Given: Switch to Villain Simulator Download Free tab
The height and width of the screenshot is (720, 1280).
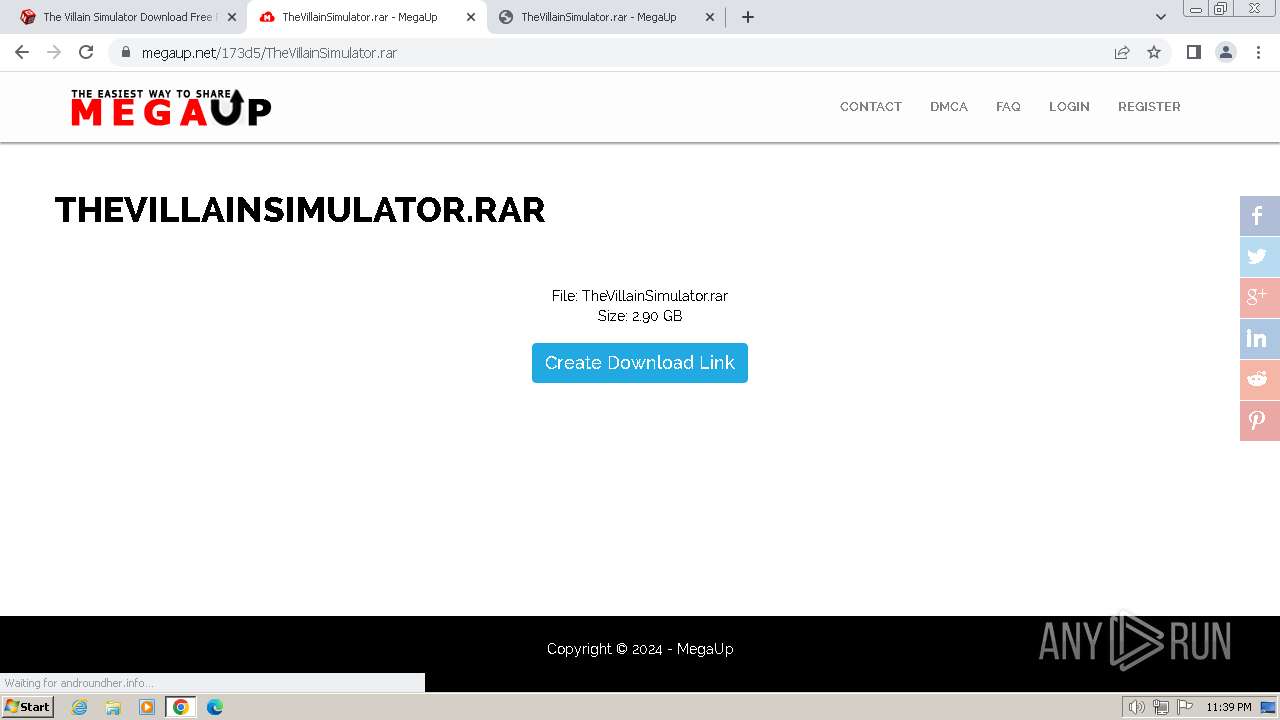Looking at the screenshot, I should [127, 17].
